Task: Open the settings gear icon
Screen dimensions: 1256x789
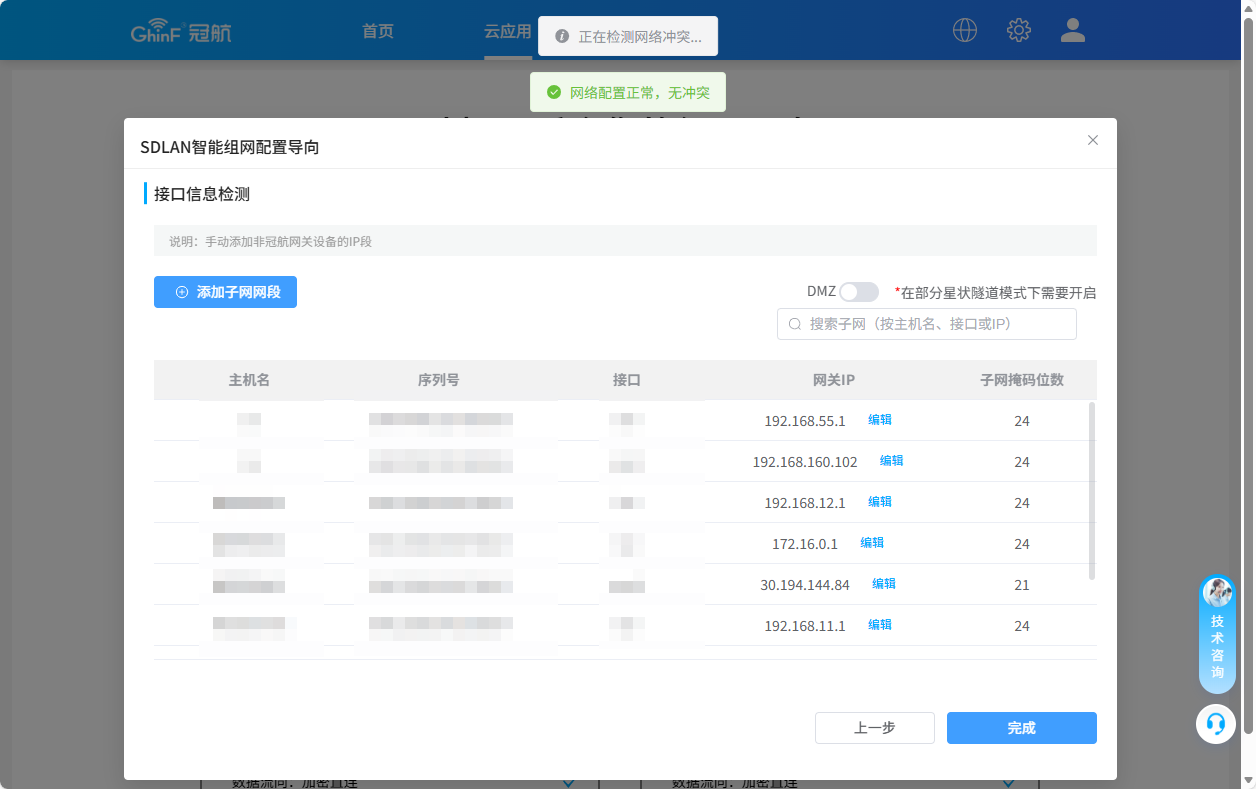Action: [1018, 30]
